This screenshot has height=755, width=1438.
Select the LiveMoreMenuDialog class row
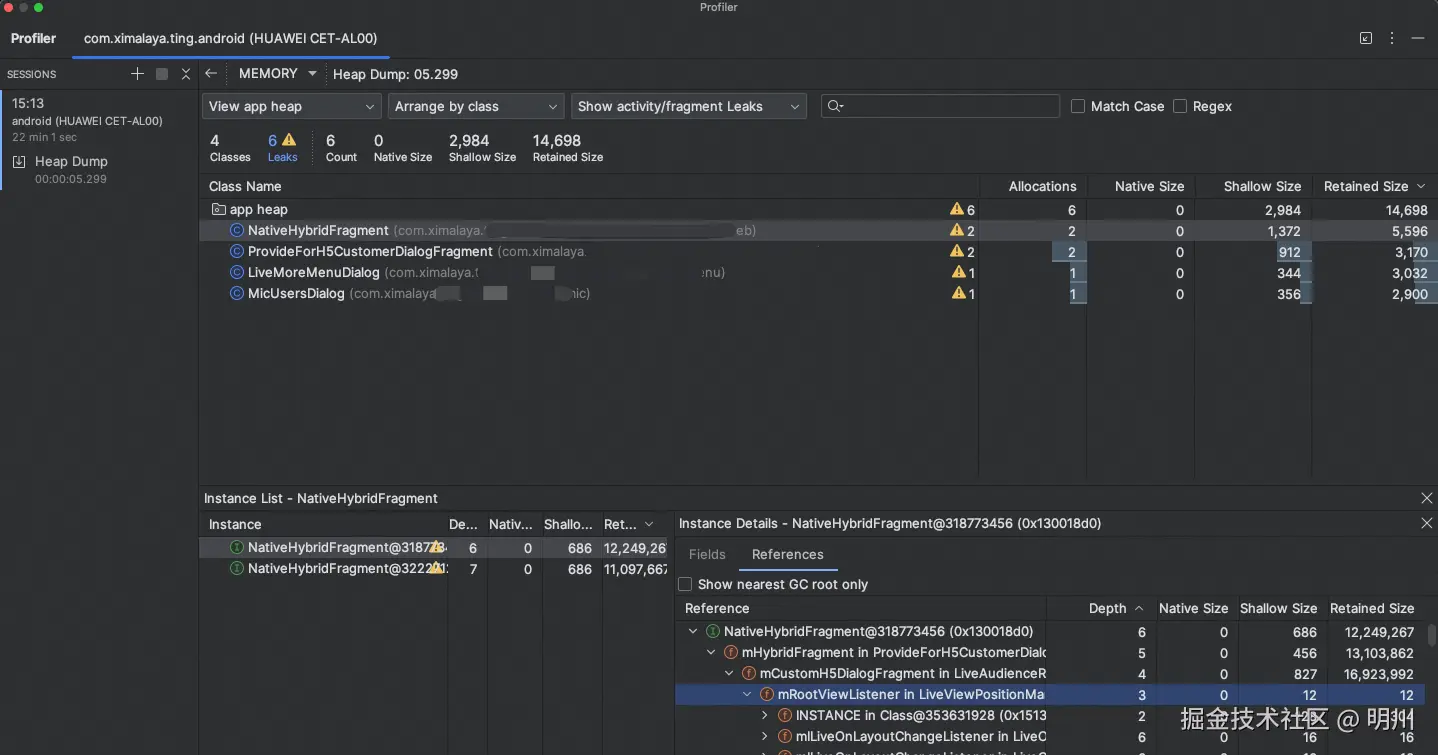313,272
